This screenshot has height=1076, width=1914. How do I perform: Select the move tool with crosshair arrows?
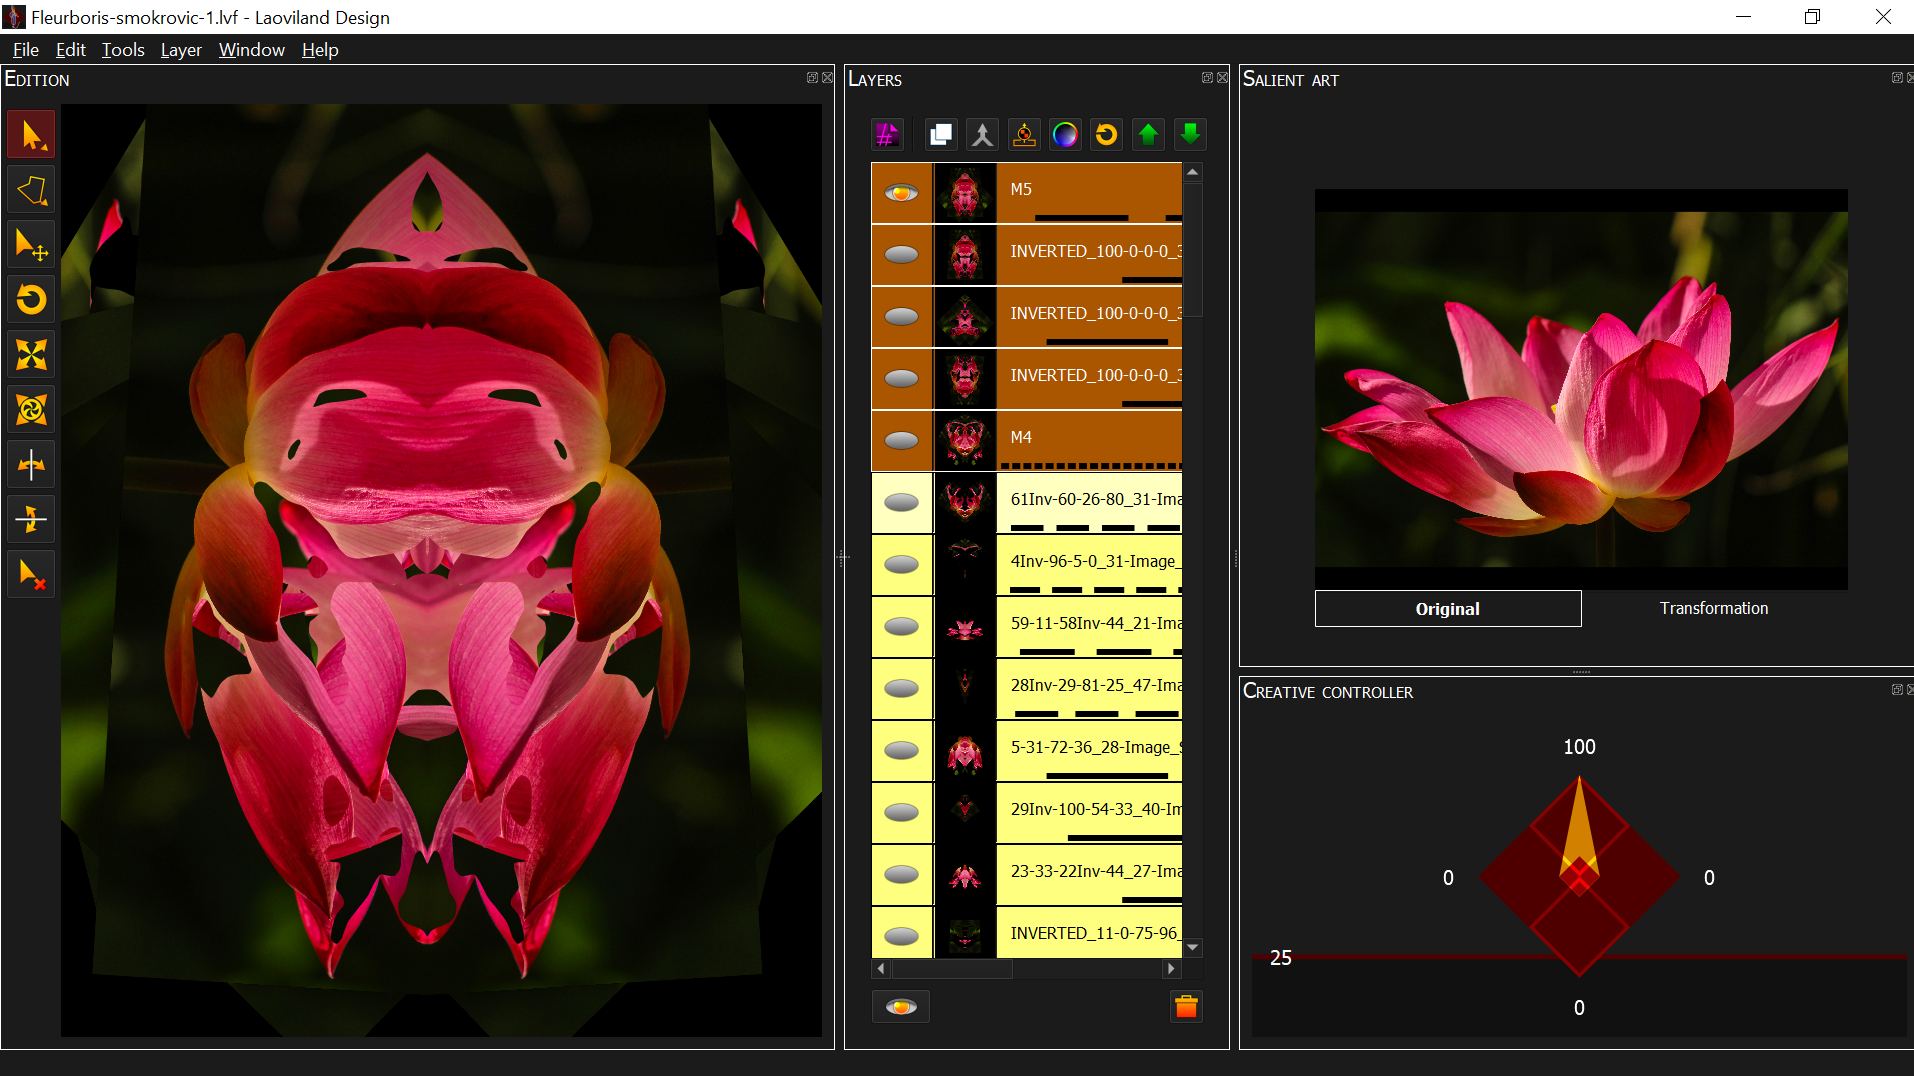(31, 245)
